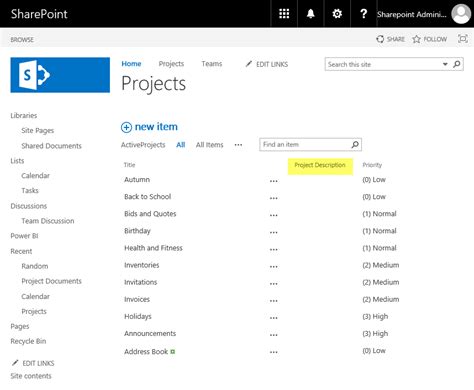
Task: Open Site contents link
Action: pos(31,376)
